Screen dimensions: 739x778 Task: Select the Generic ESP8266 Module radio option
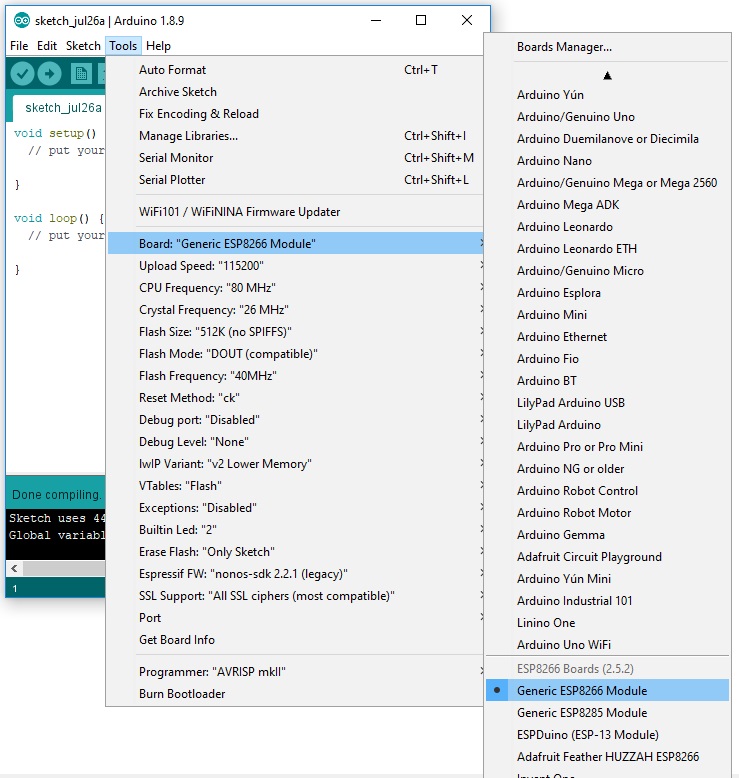pyautogui.click(x=607, y=690)
